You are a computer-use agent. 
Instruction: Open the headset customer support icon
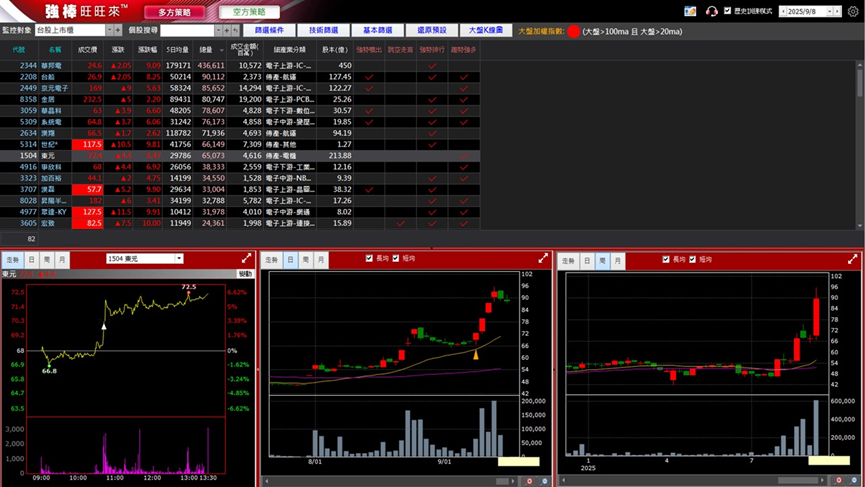[x=711, y=12]
